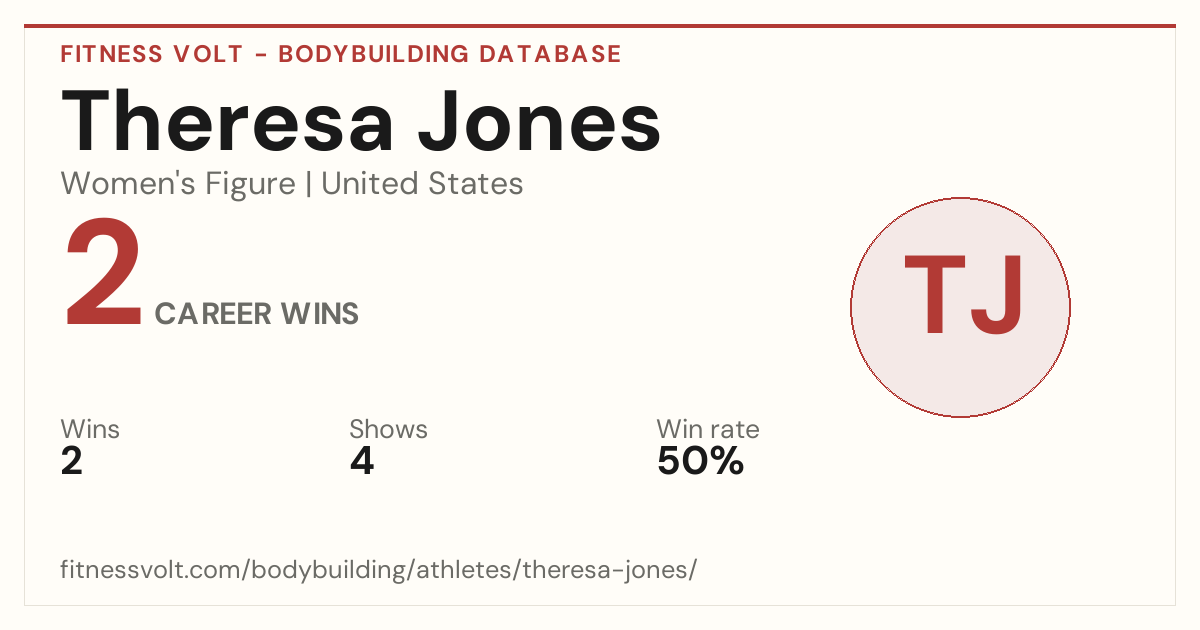1200x630 pixels.
Task: Click the United States country label
Action: pos(422,184)
